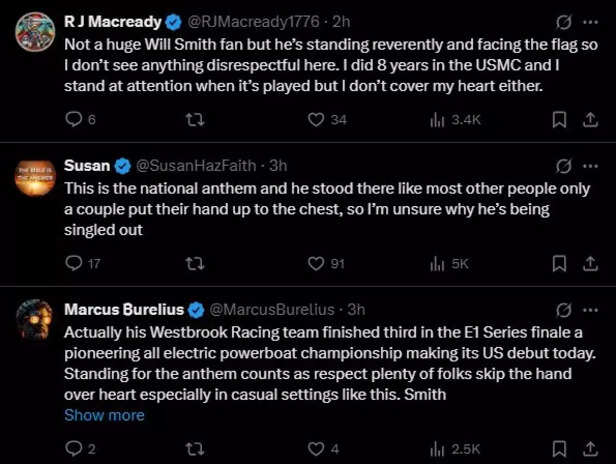This screenshot has height=464, width=616.
Task: Reply to Susan's tweet
Action: pos(73,264)
